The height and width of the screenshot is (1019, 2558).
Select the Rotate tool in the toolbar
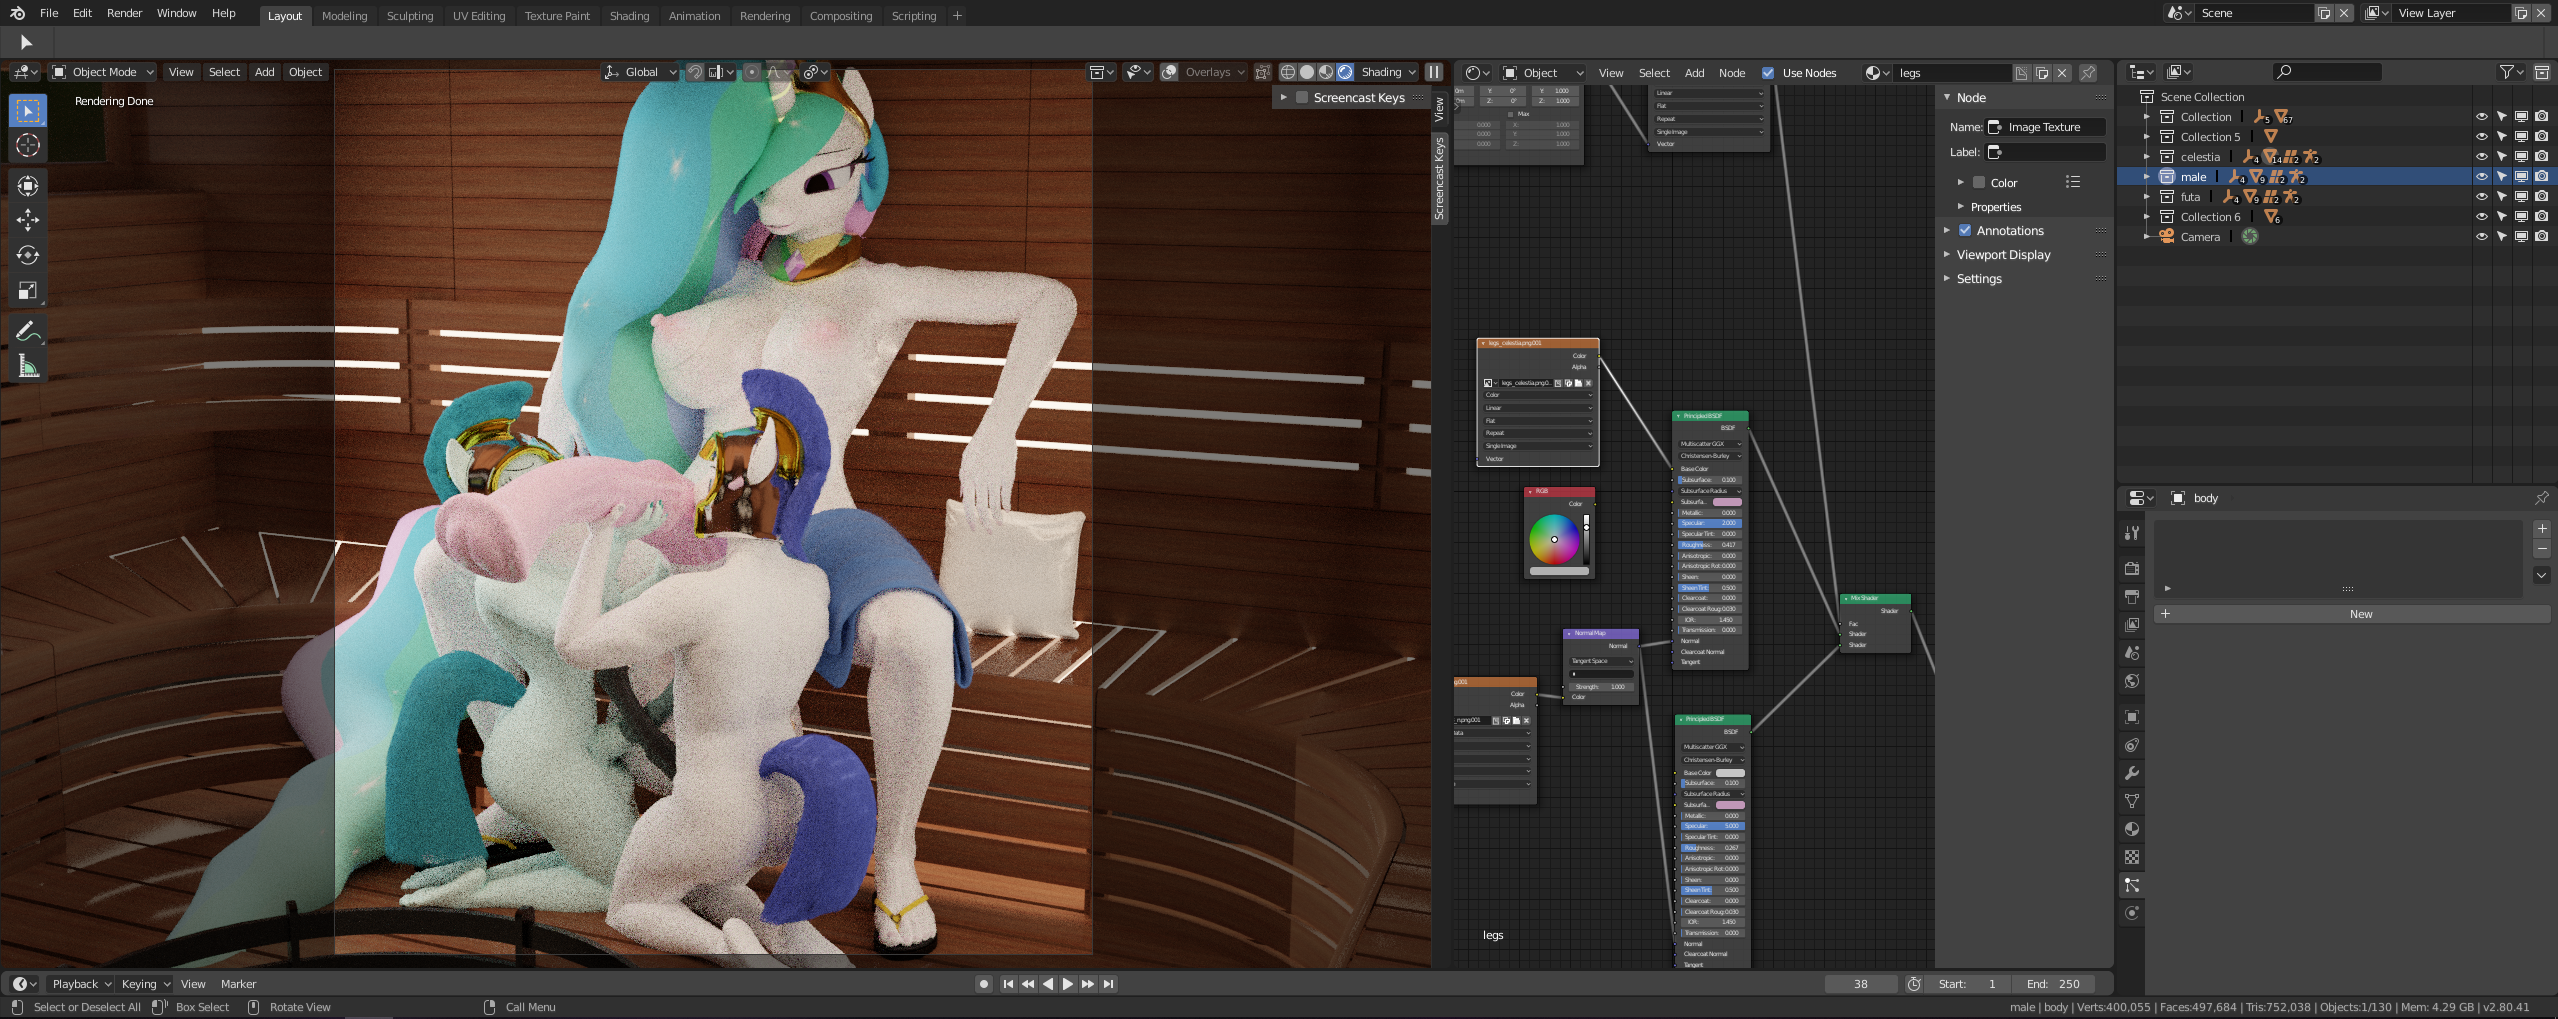(28, 255)
